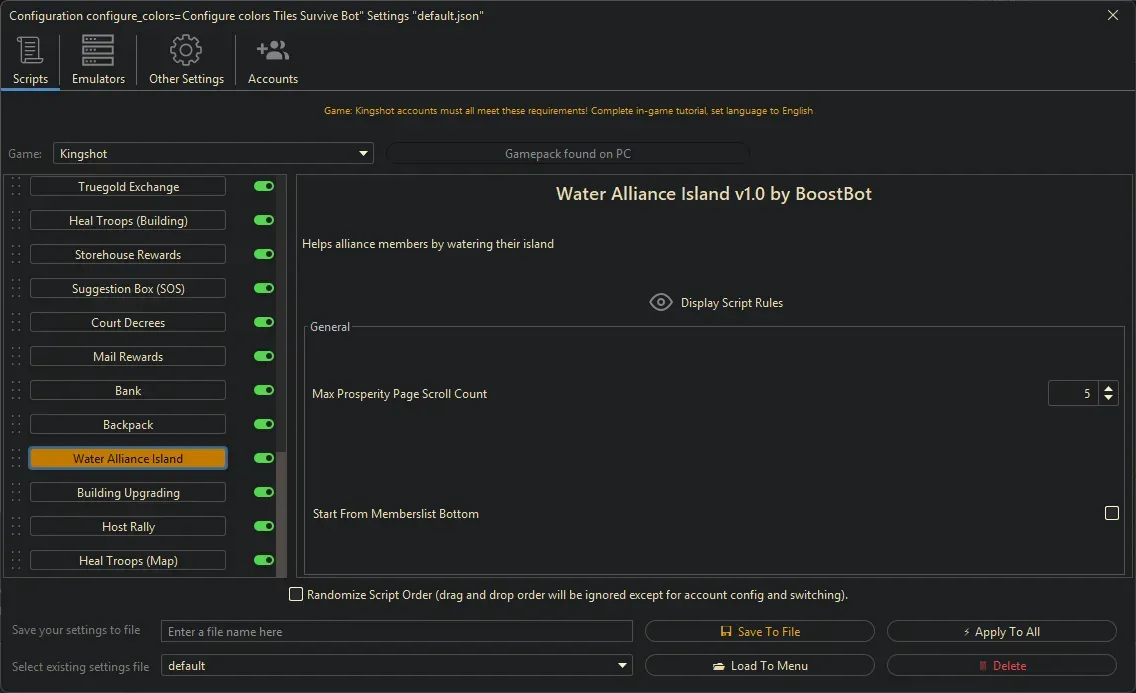Open the Scripts tab icon

point(30,50)
